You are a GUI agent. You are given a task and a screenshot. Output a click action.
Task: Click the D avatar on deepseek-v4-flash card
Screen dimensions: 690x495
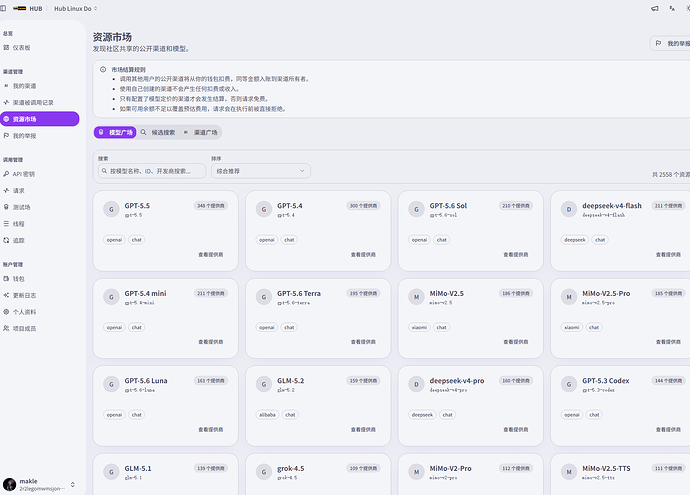pos(569,209)
